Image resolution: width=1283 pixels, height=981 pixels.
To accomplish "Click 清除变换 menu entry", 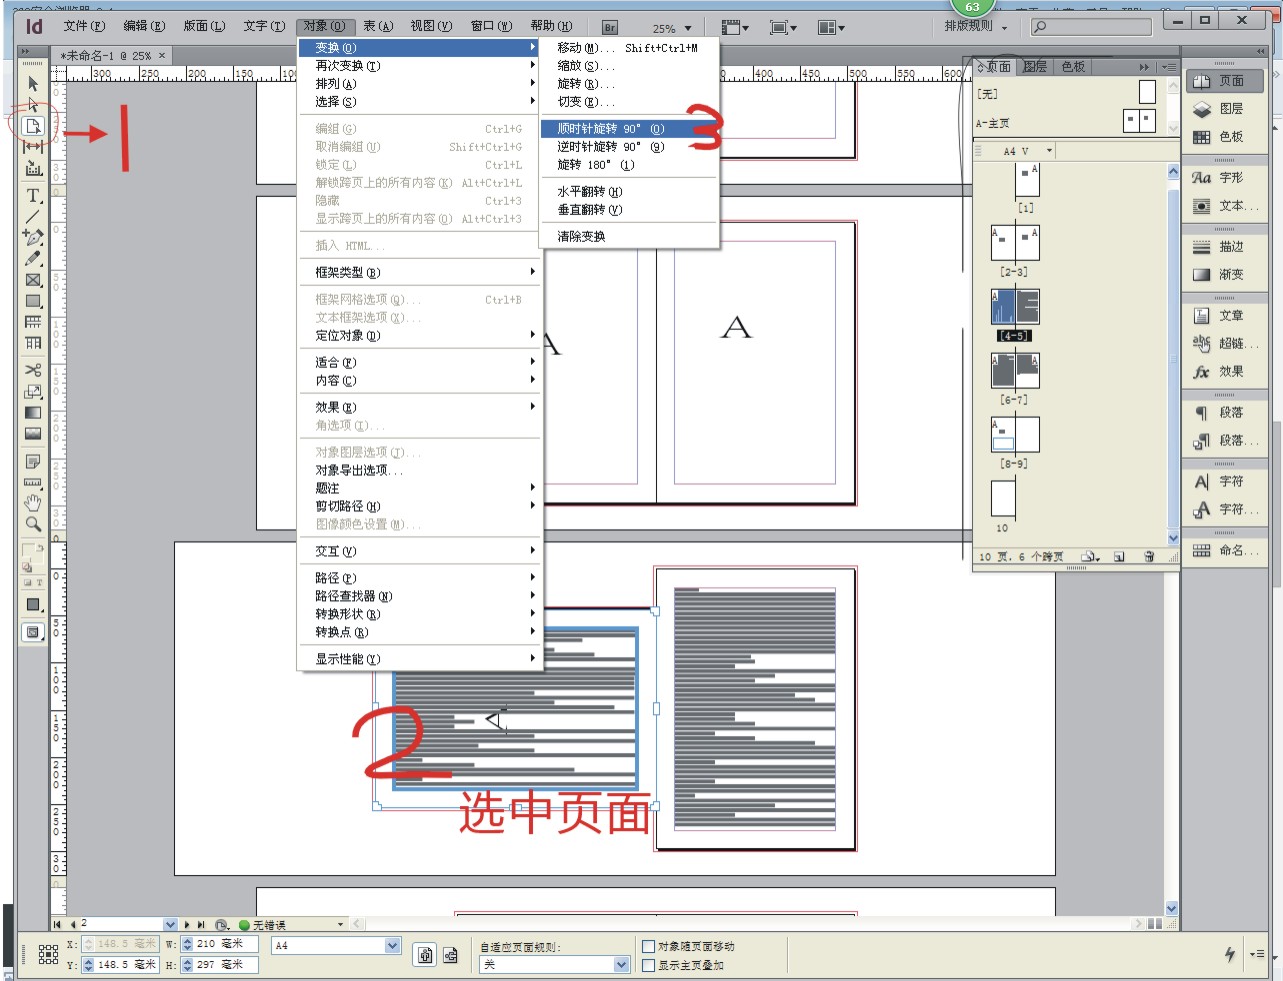I will [x=630, y=236].
